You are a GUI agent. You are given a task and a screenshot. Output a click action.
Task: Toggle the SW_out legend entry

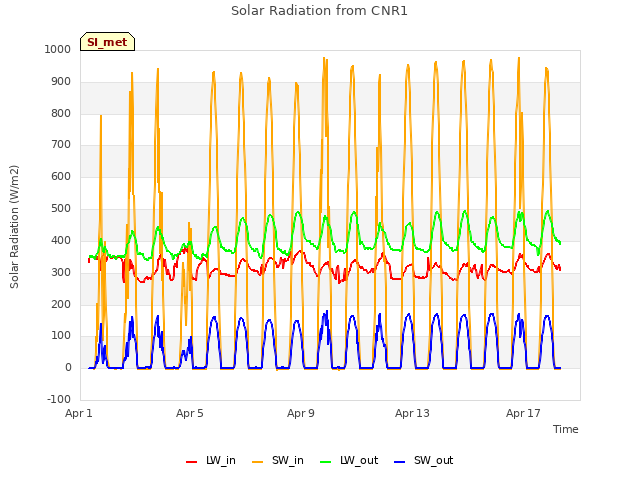pyautogui.click(x=424, y=460)
